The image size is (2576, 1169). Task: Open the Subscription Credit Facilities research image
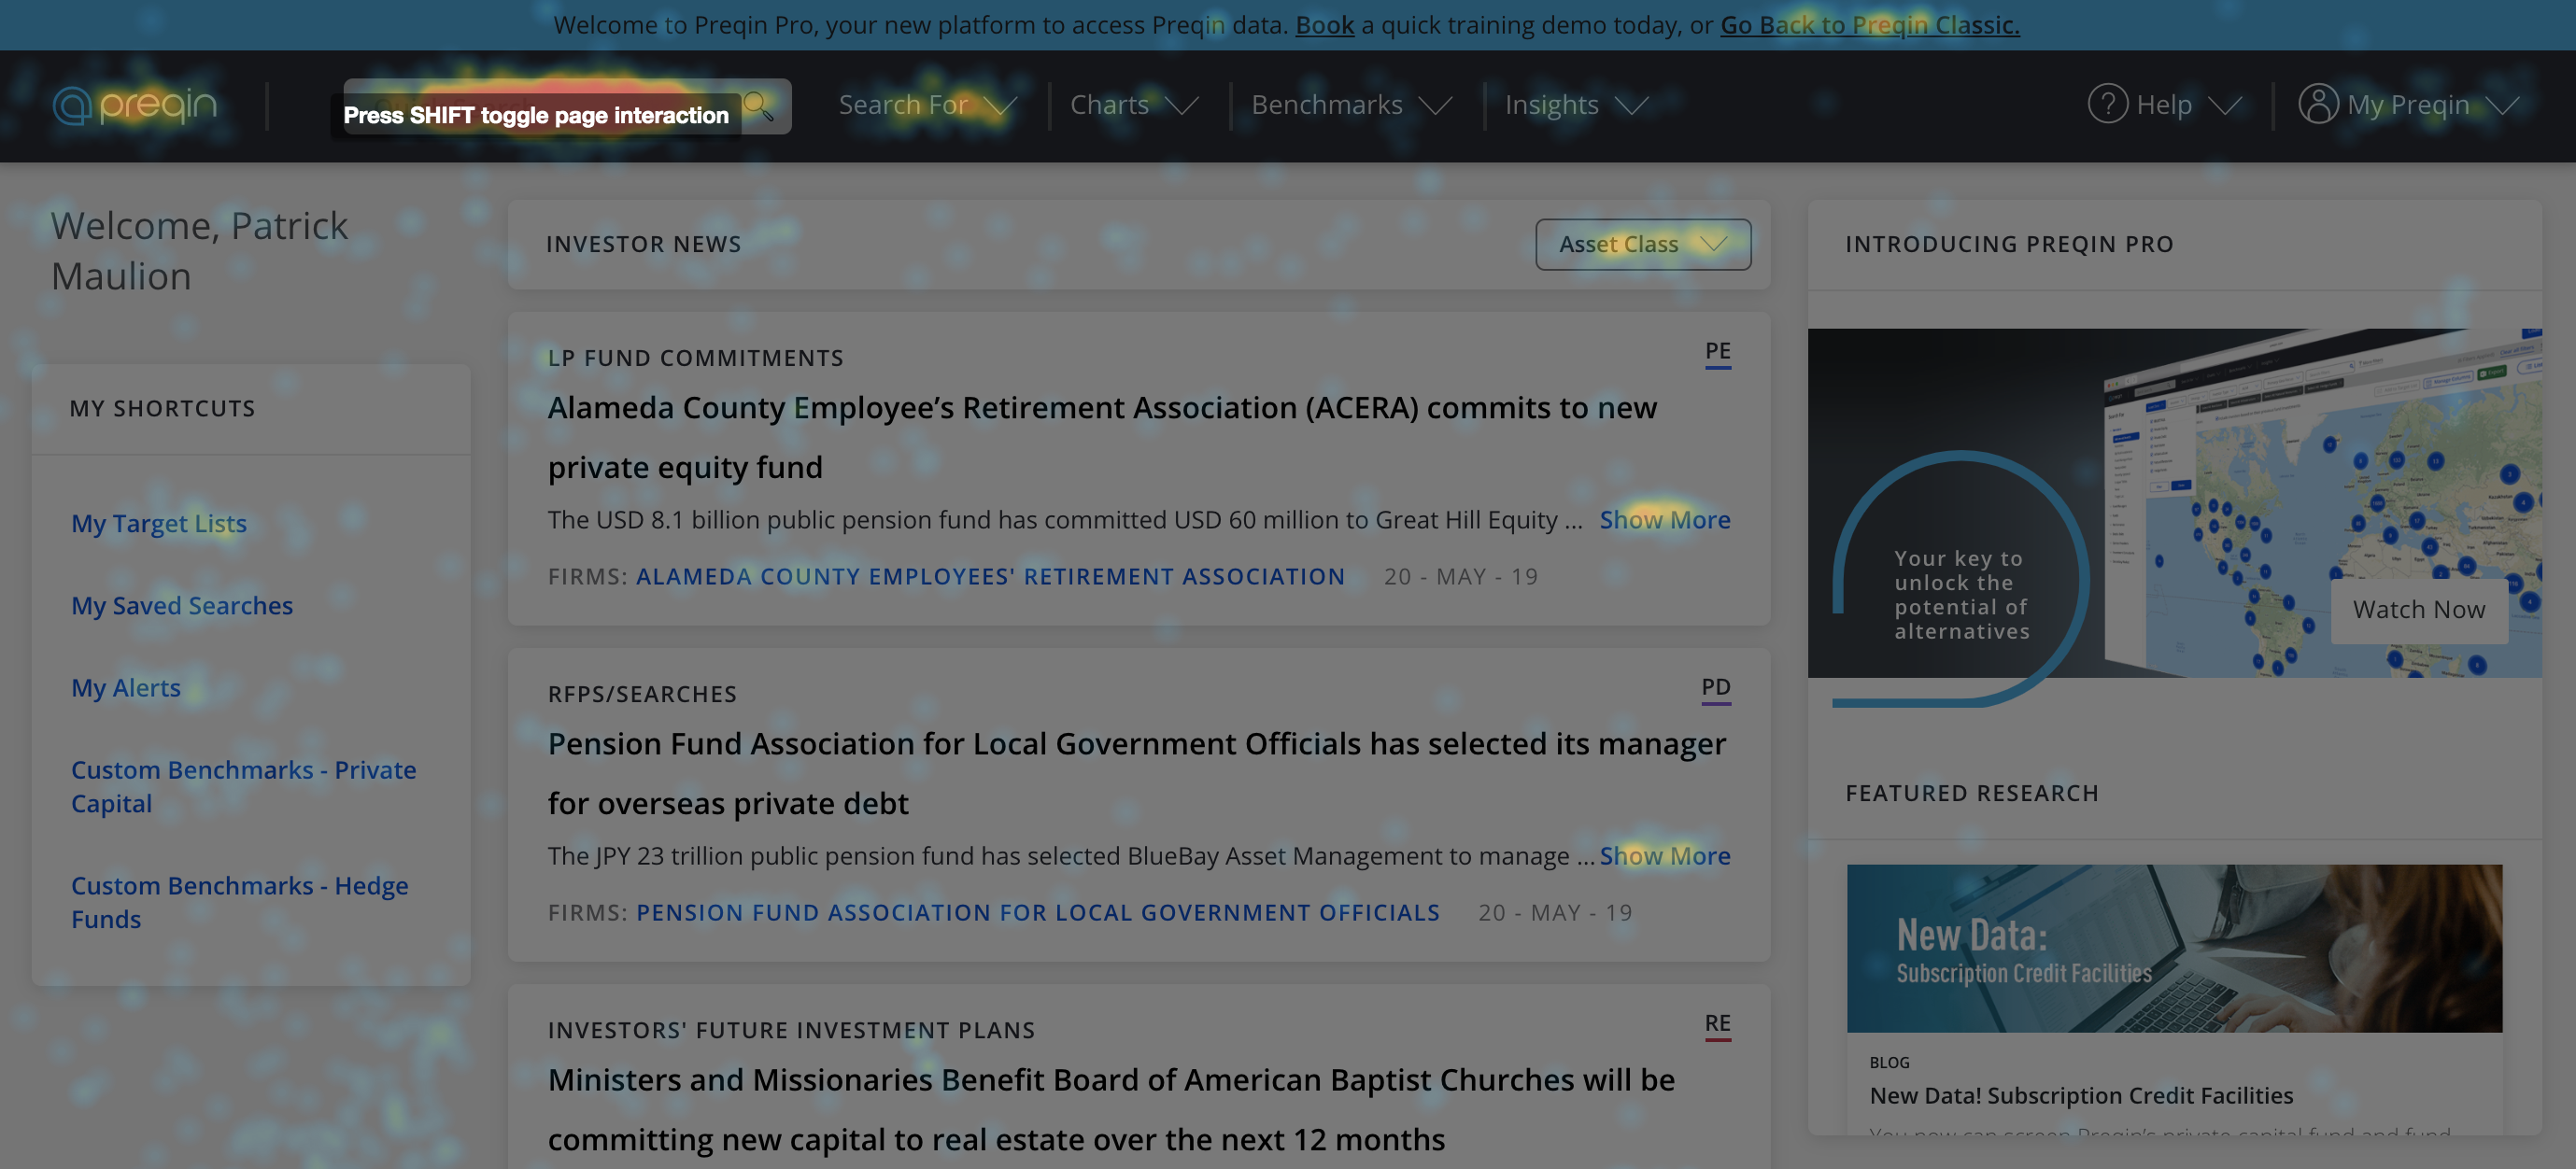click(x=2174, y=948)
